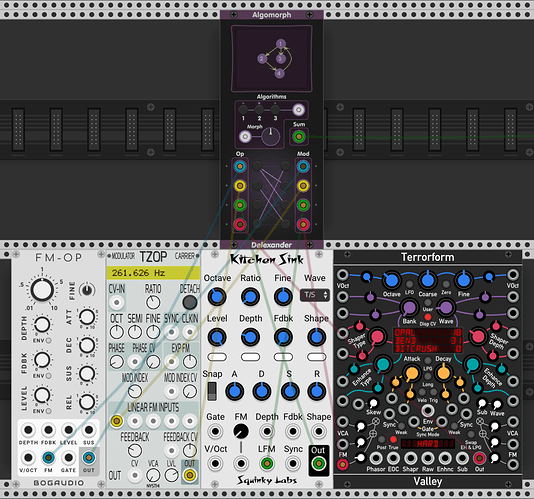The width and height of the screenshot is (534, 499).
Task: Click the blue Op input jack on Algomorph
Action: (x=240, y=167)
